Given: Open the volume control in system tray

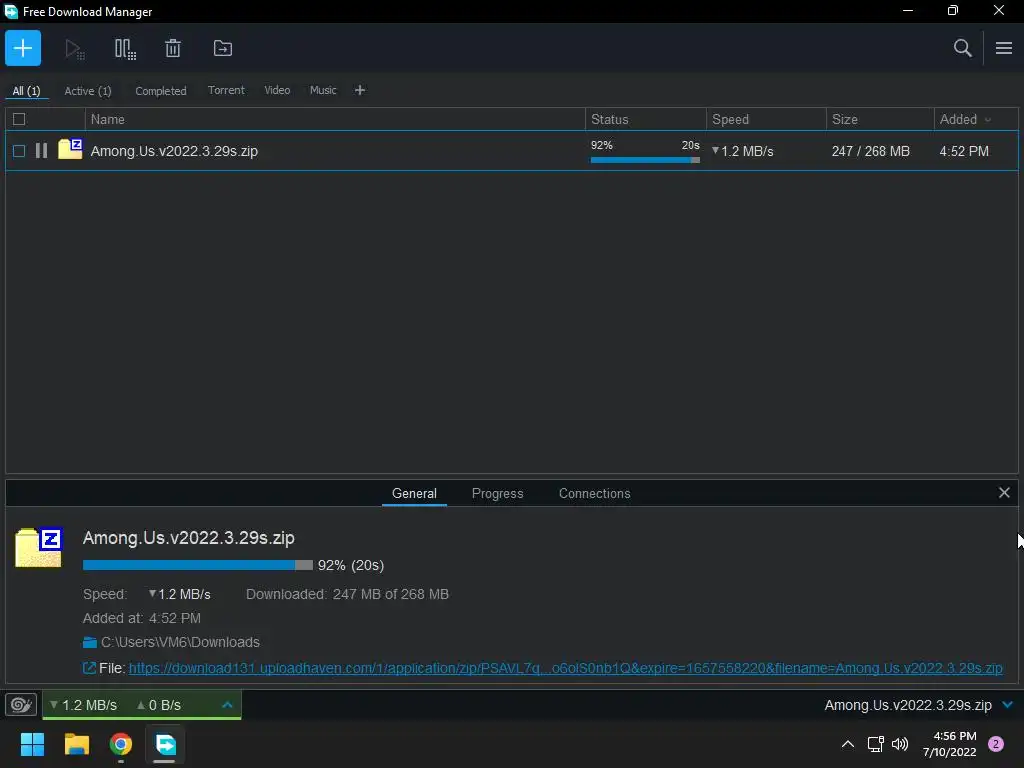Looking at the screenshot, I should click(900, 744).
